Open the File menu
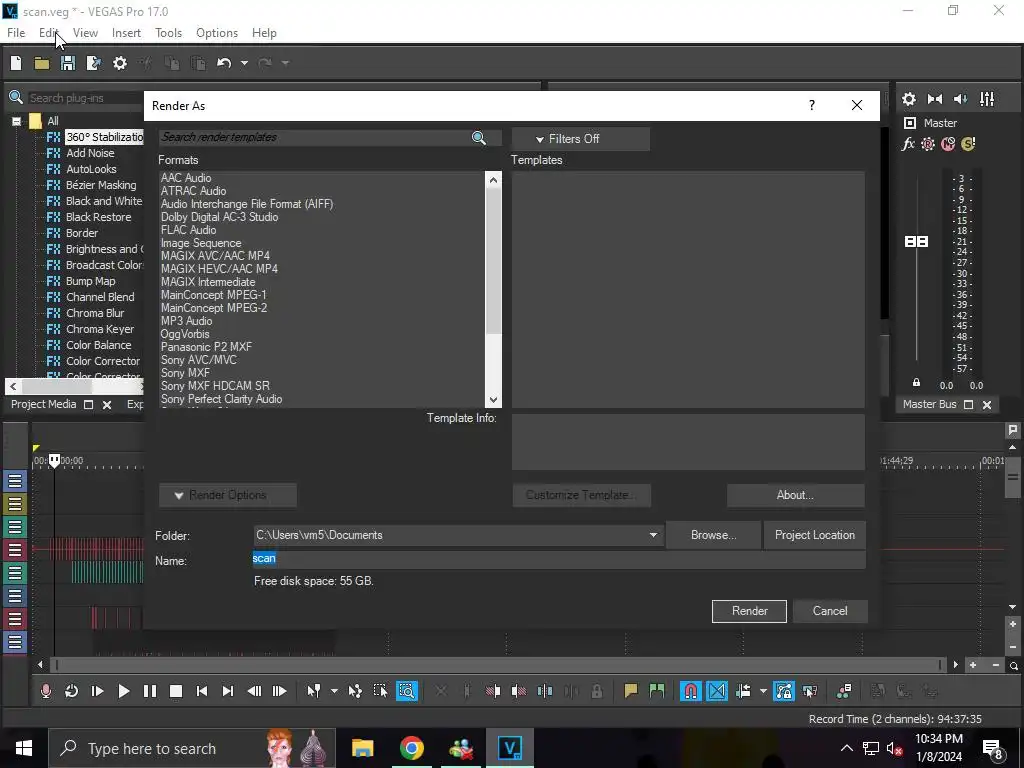 point(16,33)
